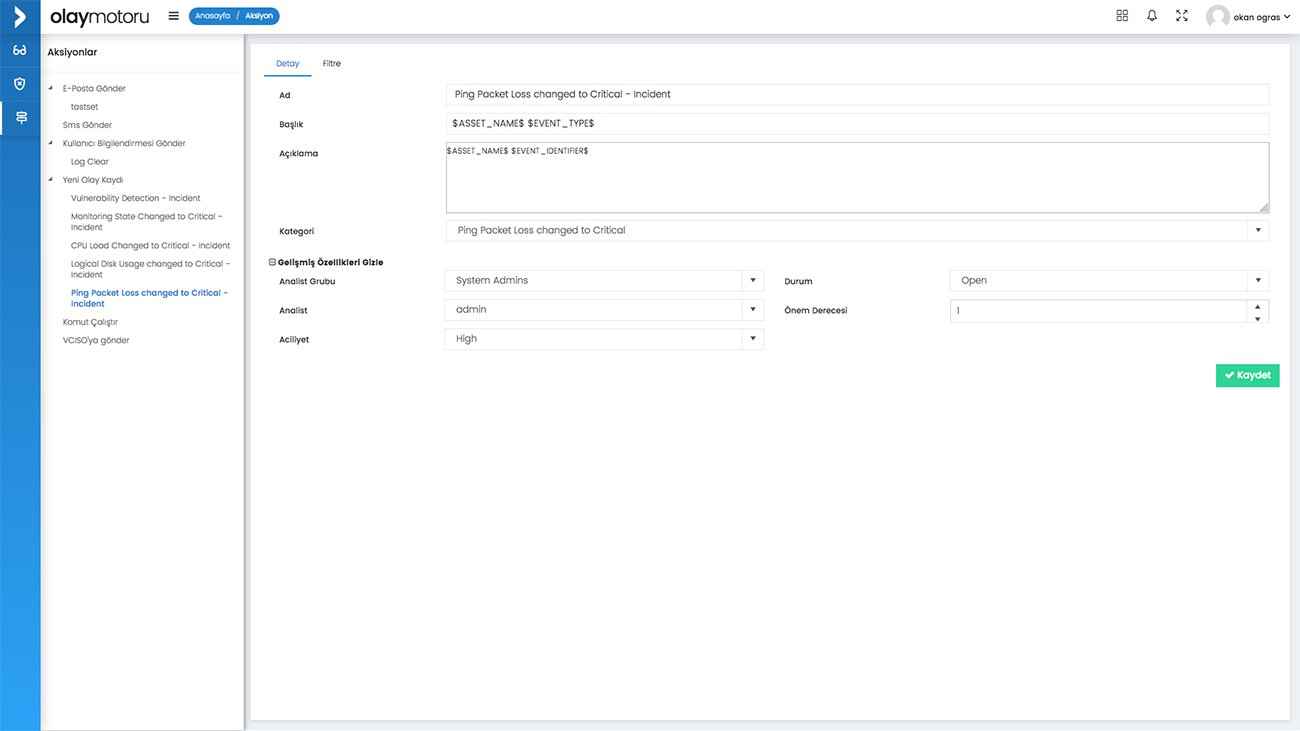Switch to the Detay tab
The height and width of the screenshot is (731, 1300).
[x=288, y=64]
